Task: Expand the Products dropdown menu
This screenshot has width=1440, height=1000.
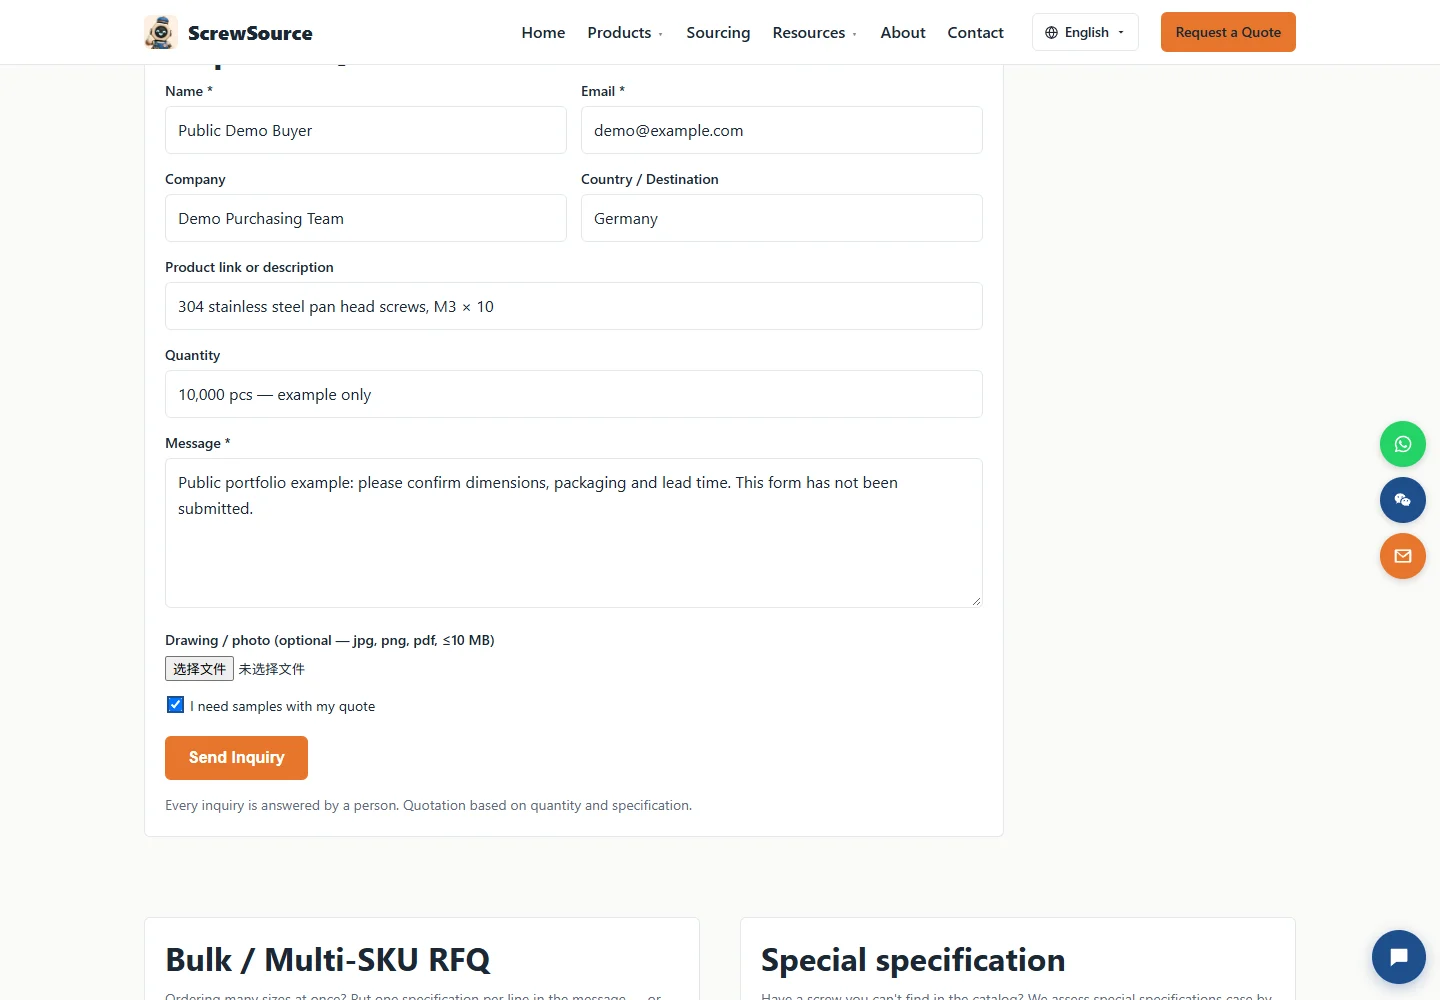Action: 625,33
